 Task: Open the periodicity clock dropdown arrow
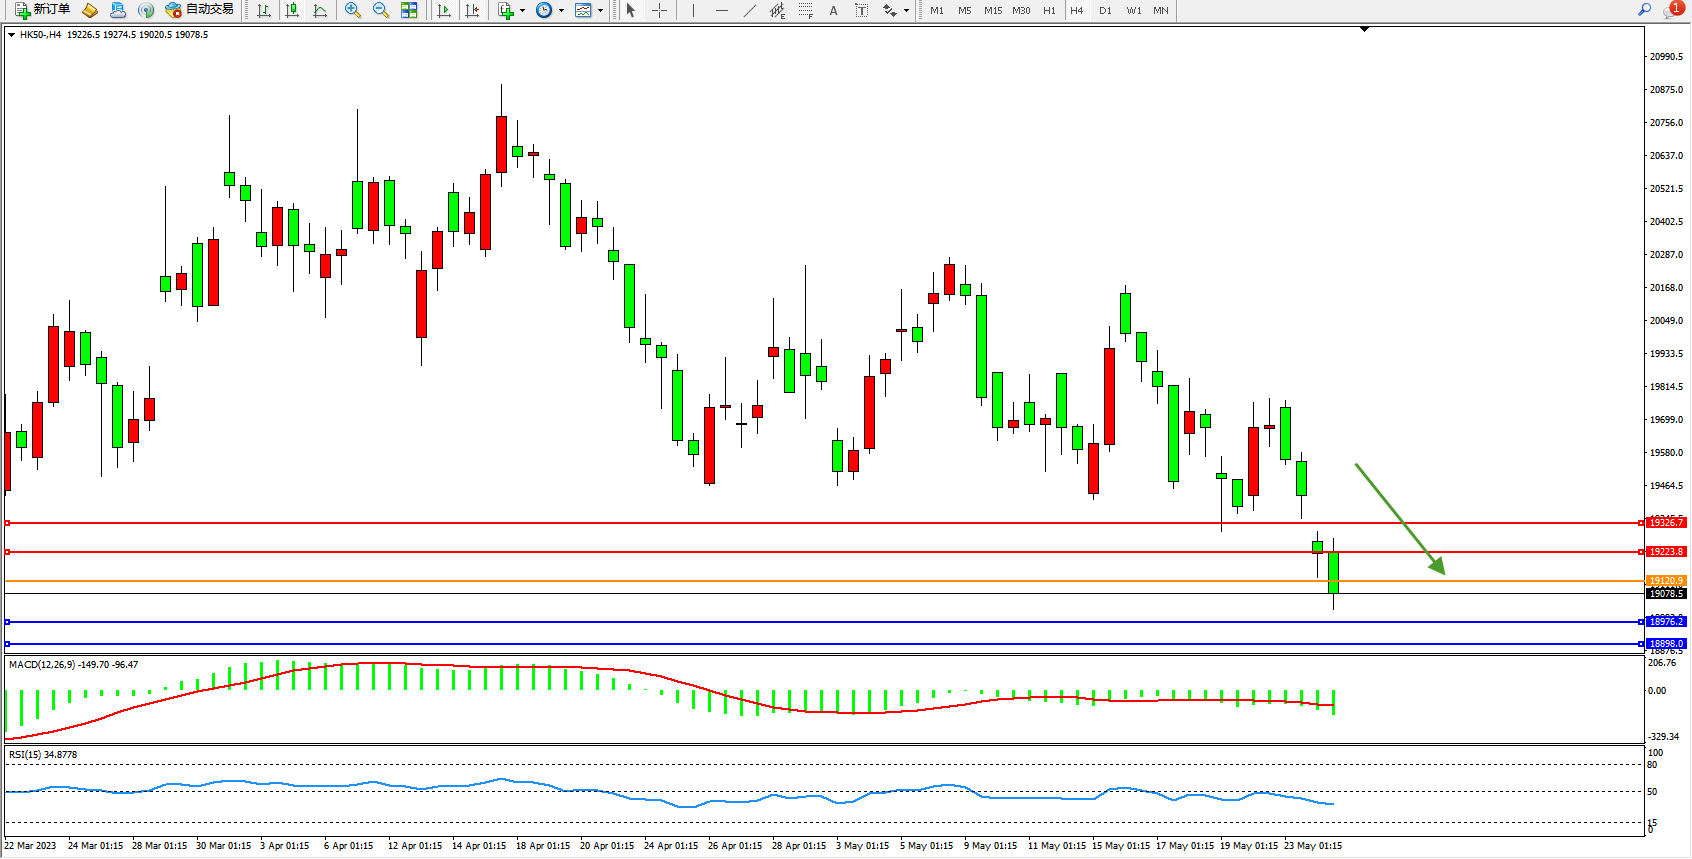[561, 10]
